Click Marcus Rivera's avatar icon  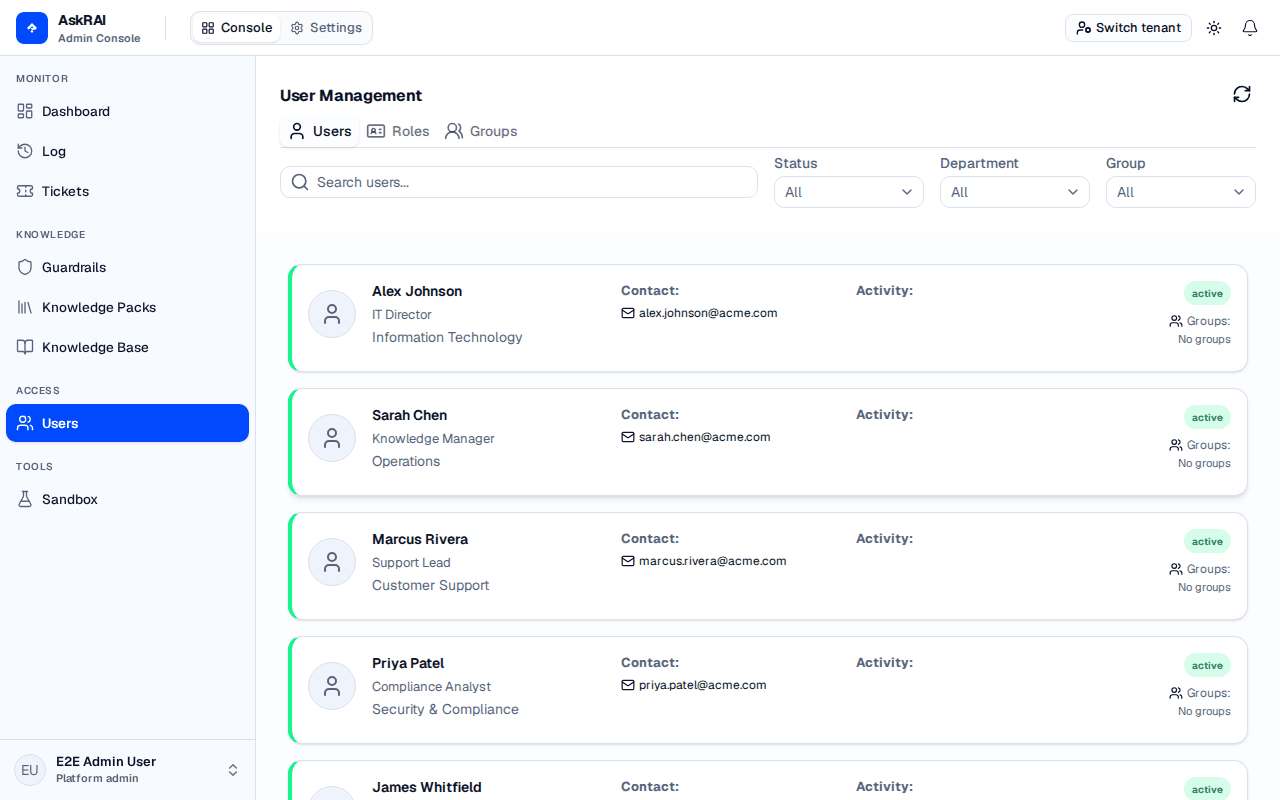coord(332,562)
